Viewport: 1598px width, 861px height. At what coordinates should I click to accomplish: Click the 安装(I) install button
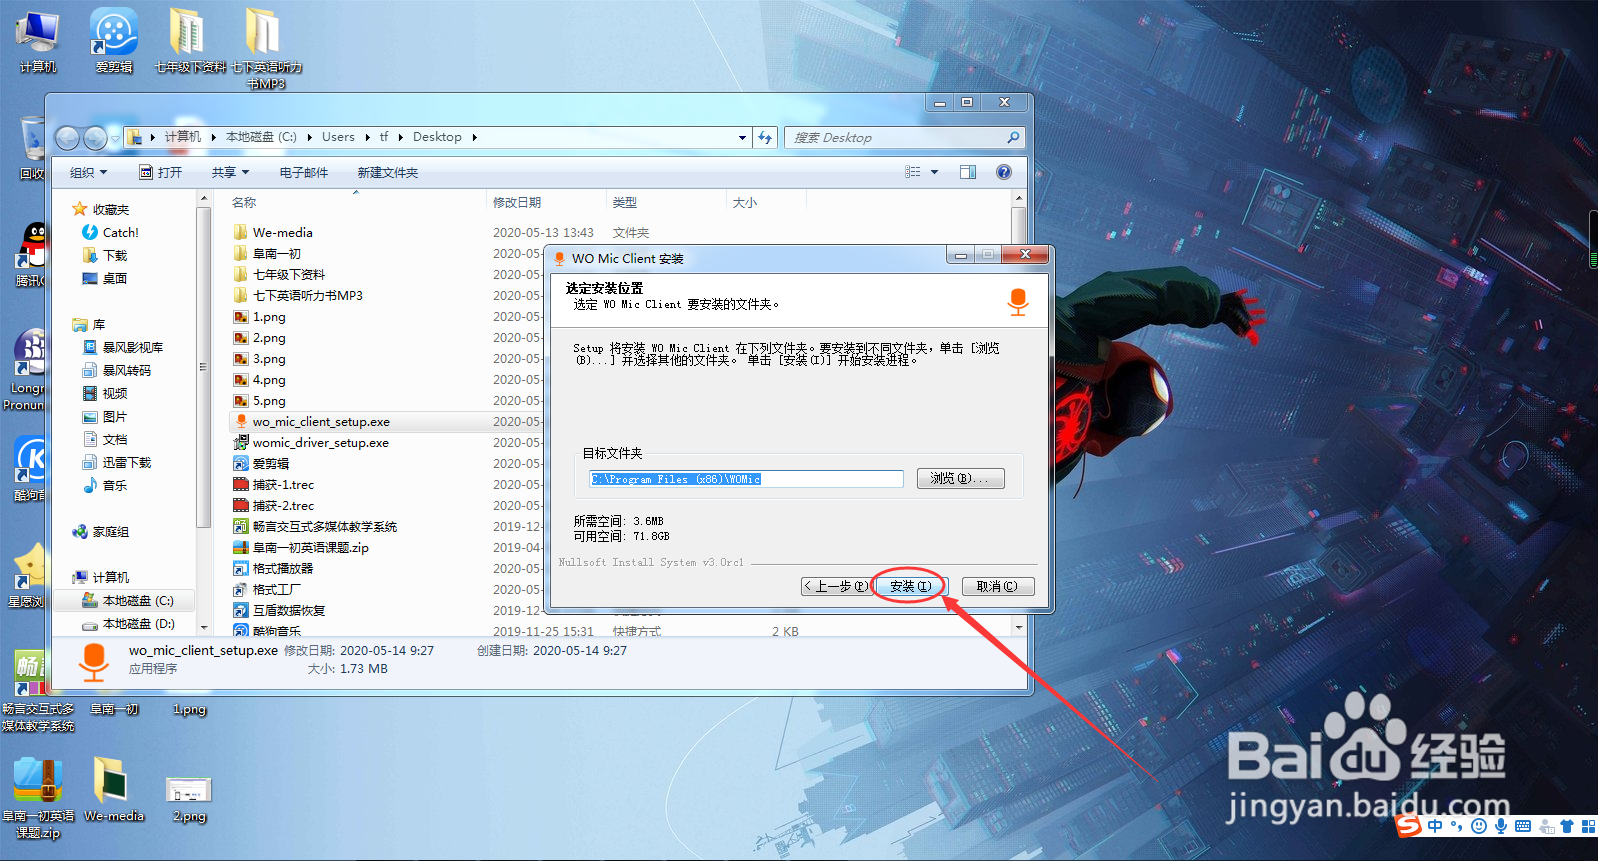click(x=910, y=586)
